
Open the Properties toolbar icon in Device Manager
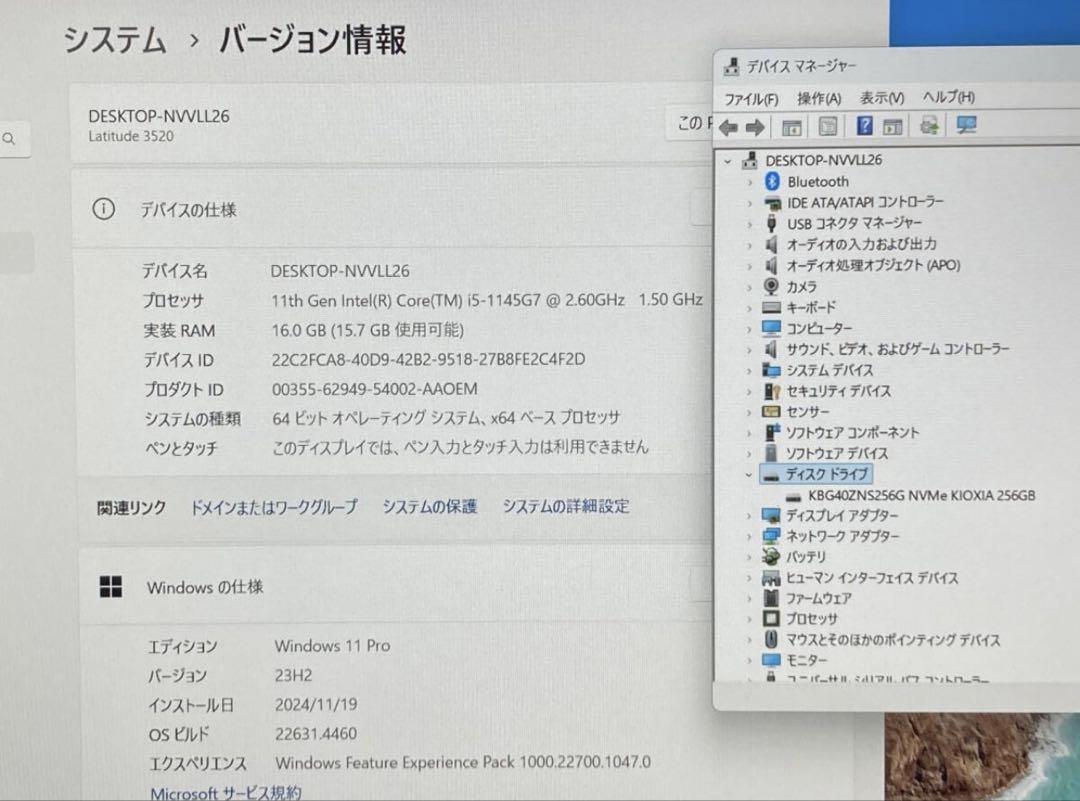tap(828, 127)
